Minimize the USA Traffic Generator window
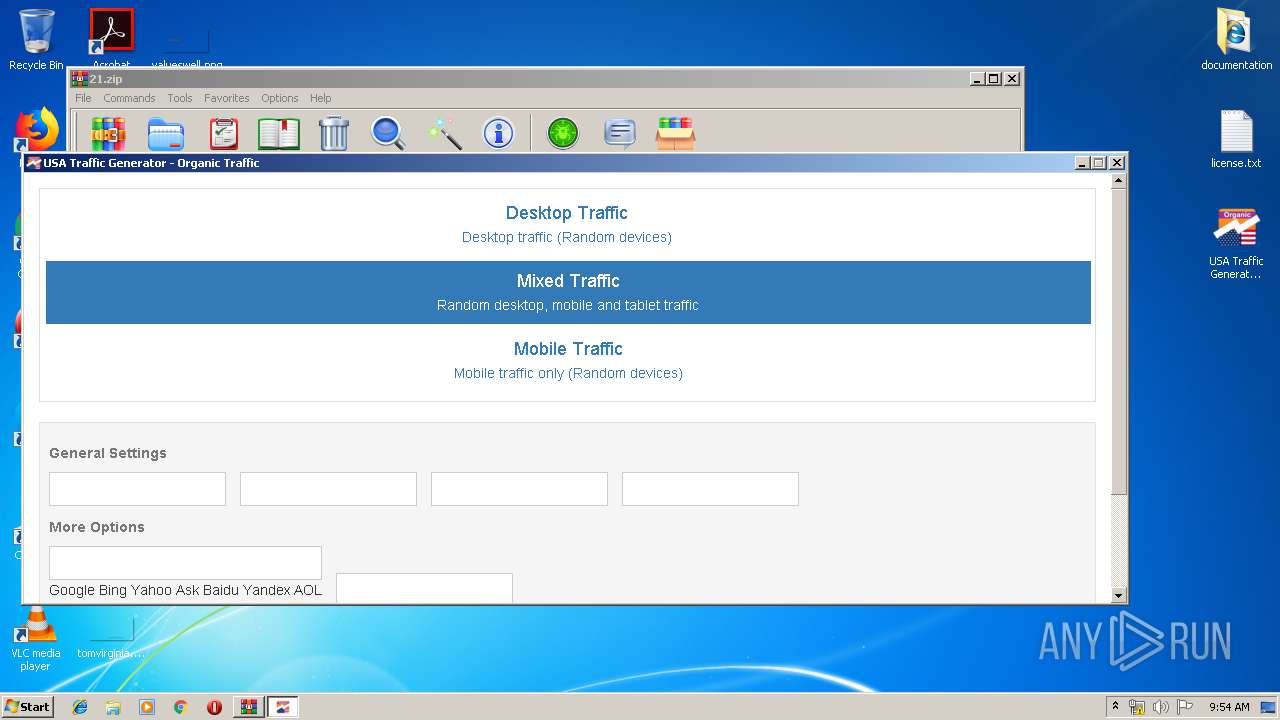 click(x=1082, y=162)
